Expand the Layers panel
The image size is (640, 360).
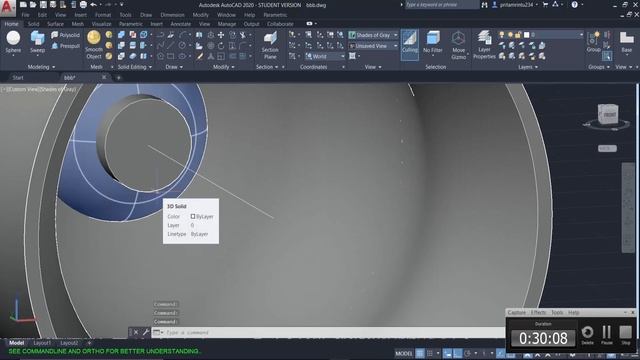528,67
